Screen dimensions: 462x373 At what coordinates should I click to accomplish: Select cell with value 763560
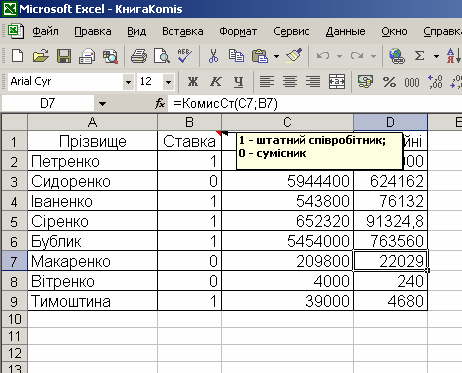(390, 241)
